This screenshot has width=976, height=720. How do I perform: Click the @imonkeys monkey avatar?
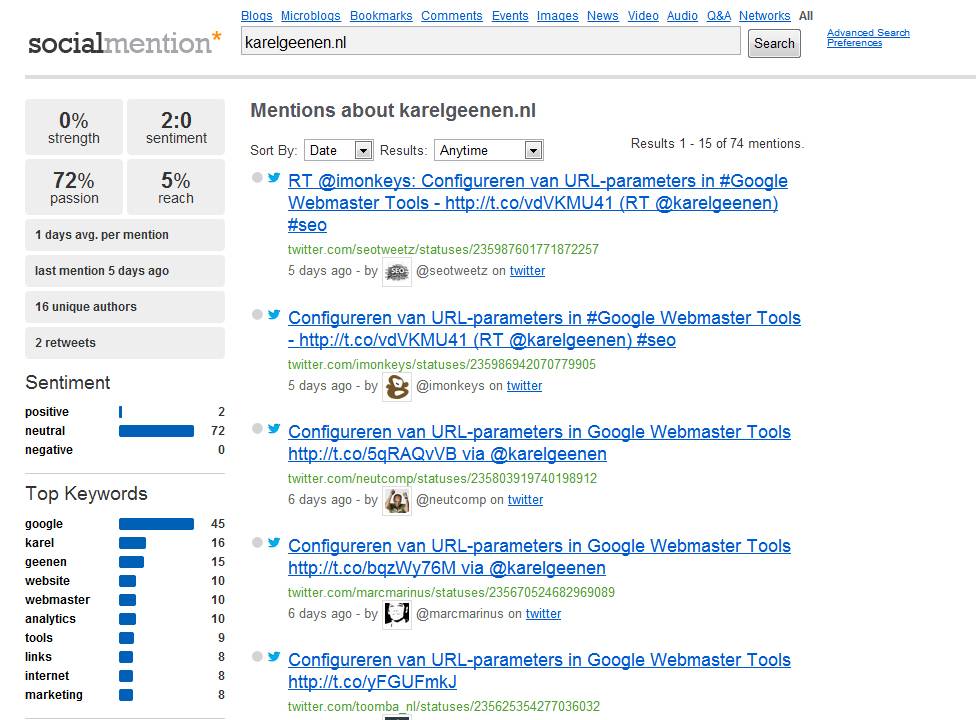[x=397, y=386]
